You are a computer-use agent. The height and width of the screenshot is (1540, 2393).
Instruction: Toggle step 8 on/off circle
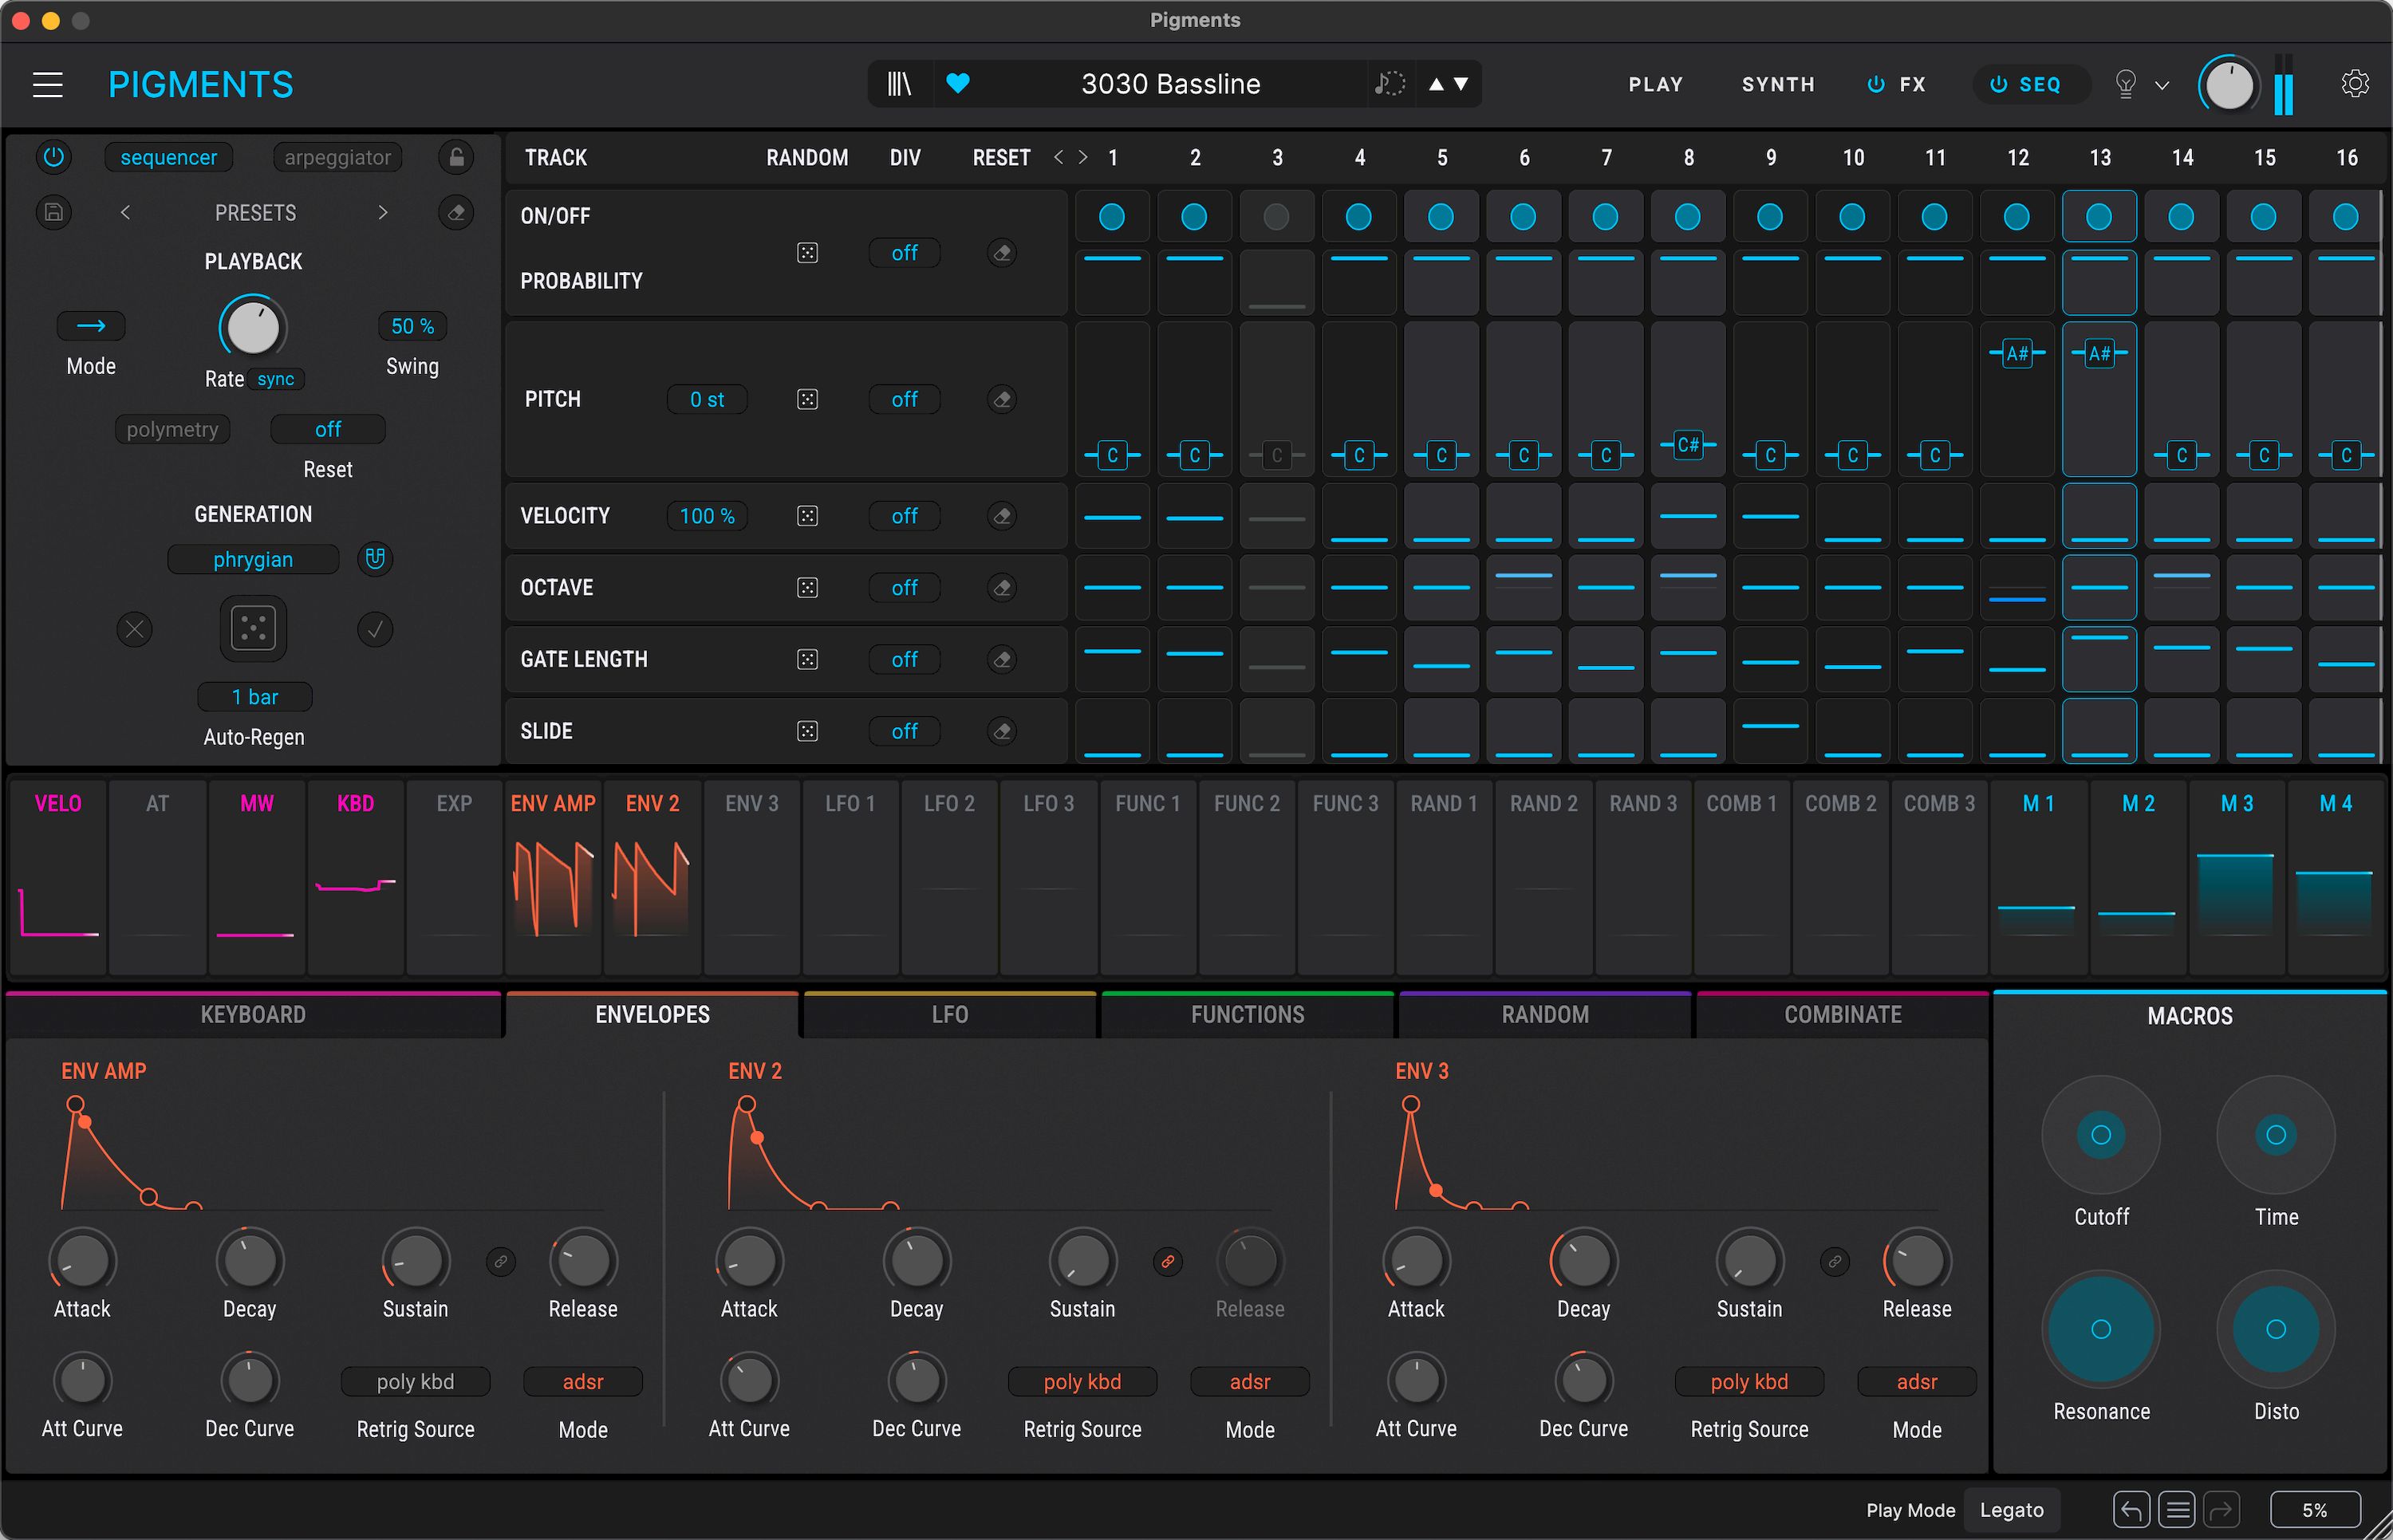coord(1688,216)
